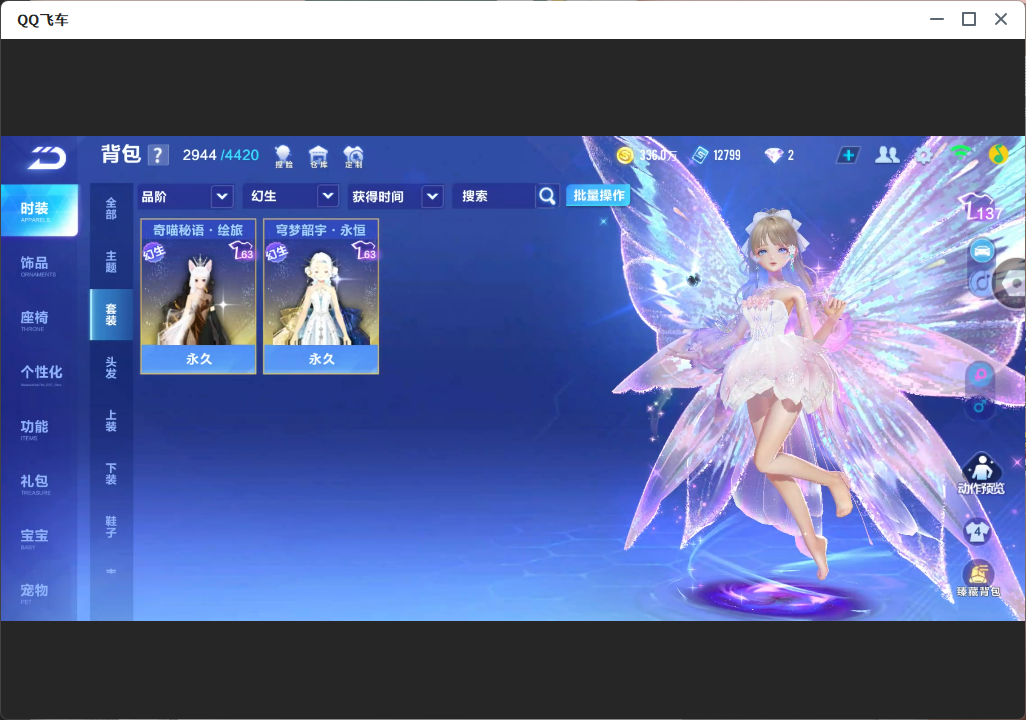Expand the 品阶 grade dropdown
The height and width of the screenshot is (720, 1026).
click(x=222, y=196)
